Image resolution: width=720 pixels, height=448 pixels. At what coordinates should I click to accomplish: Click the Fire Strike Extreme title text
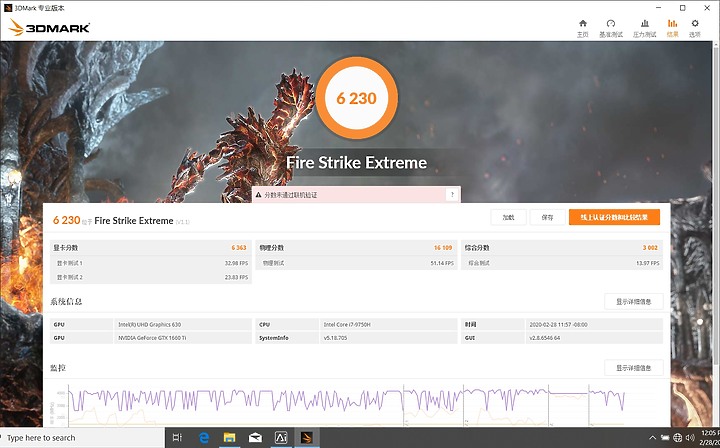[356, 162]
